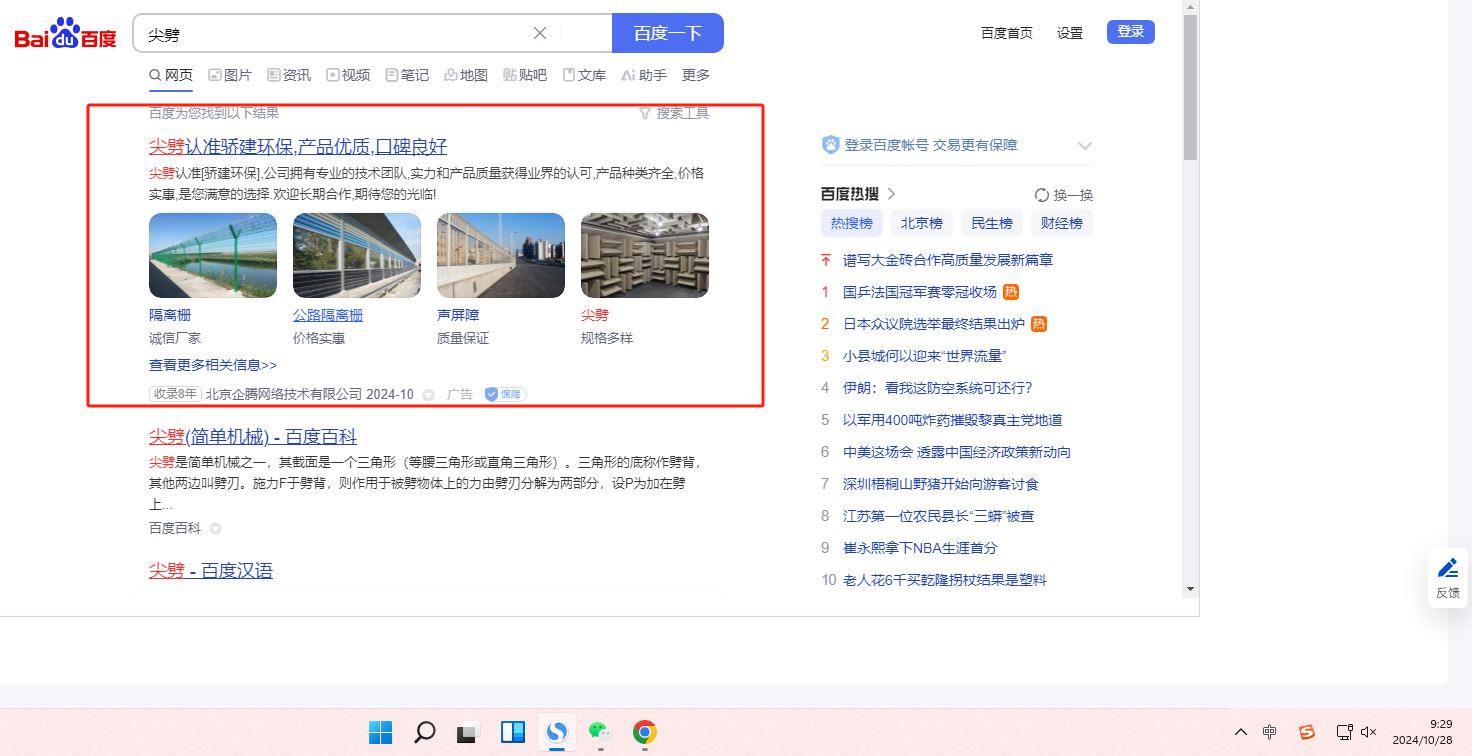Show hidden system tray icons
Image resolution: width=1472 pixels, height=756 pixels.
click(1240, 732)
